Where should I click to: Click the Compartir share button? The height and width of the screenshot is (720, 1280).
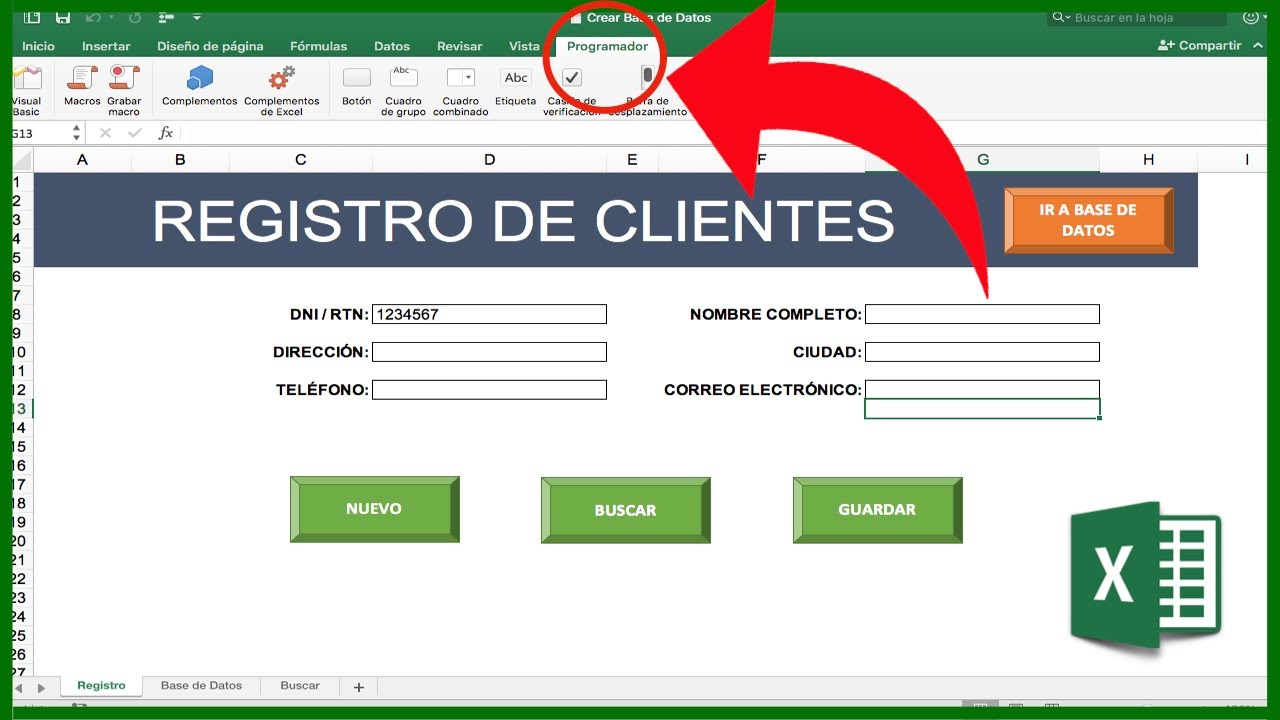coord(1199,45)
